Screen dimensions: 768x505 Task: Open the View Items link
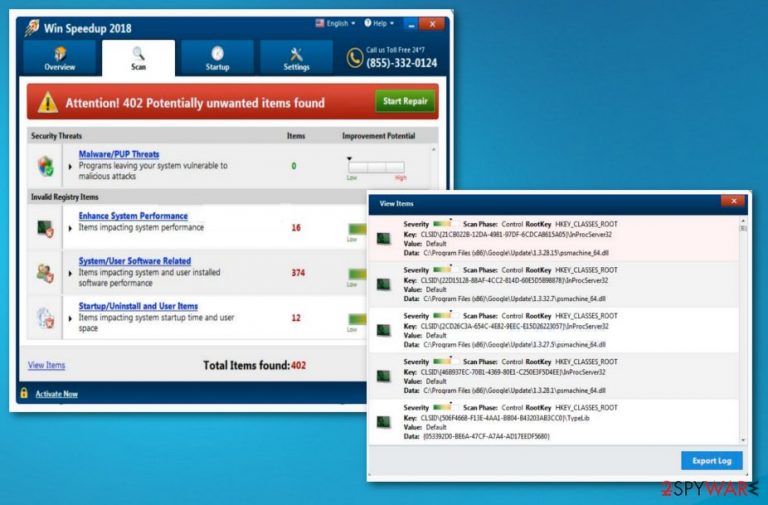tap(47, 365)
